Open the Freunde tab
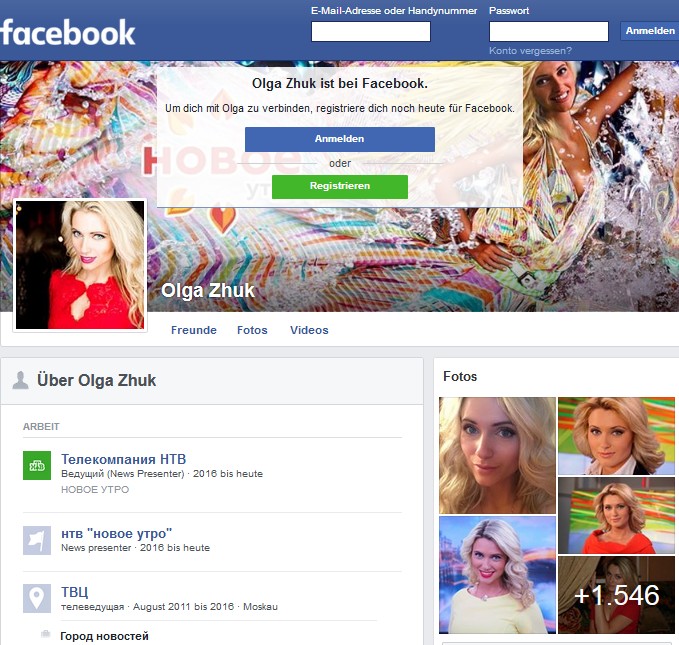 194,330
